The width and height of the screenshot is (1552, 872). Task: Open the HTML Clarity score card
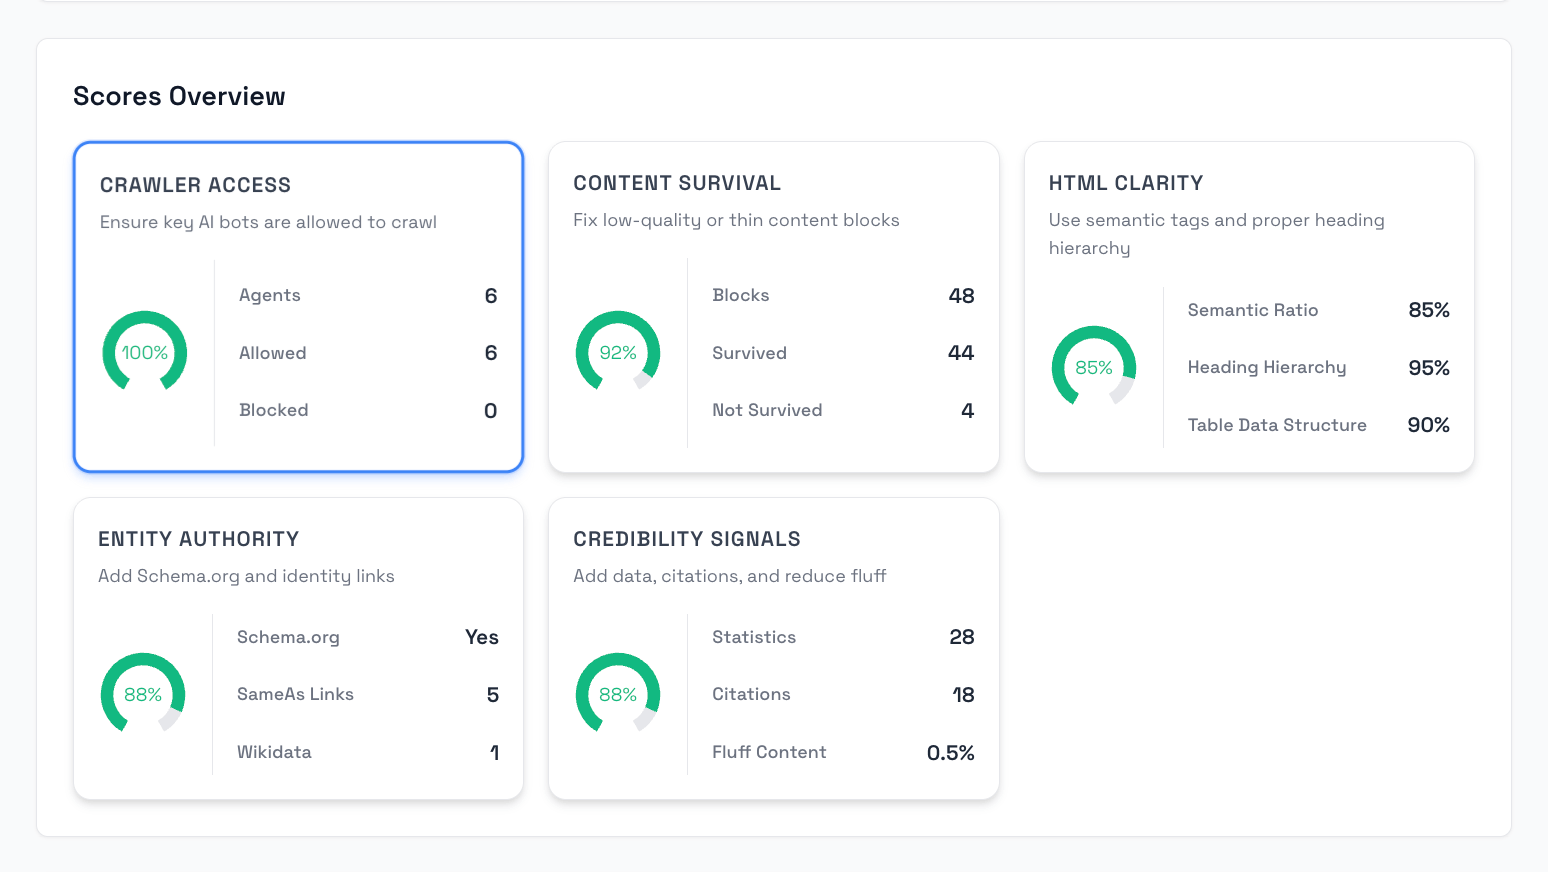click(x=1248, y=306)
